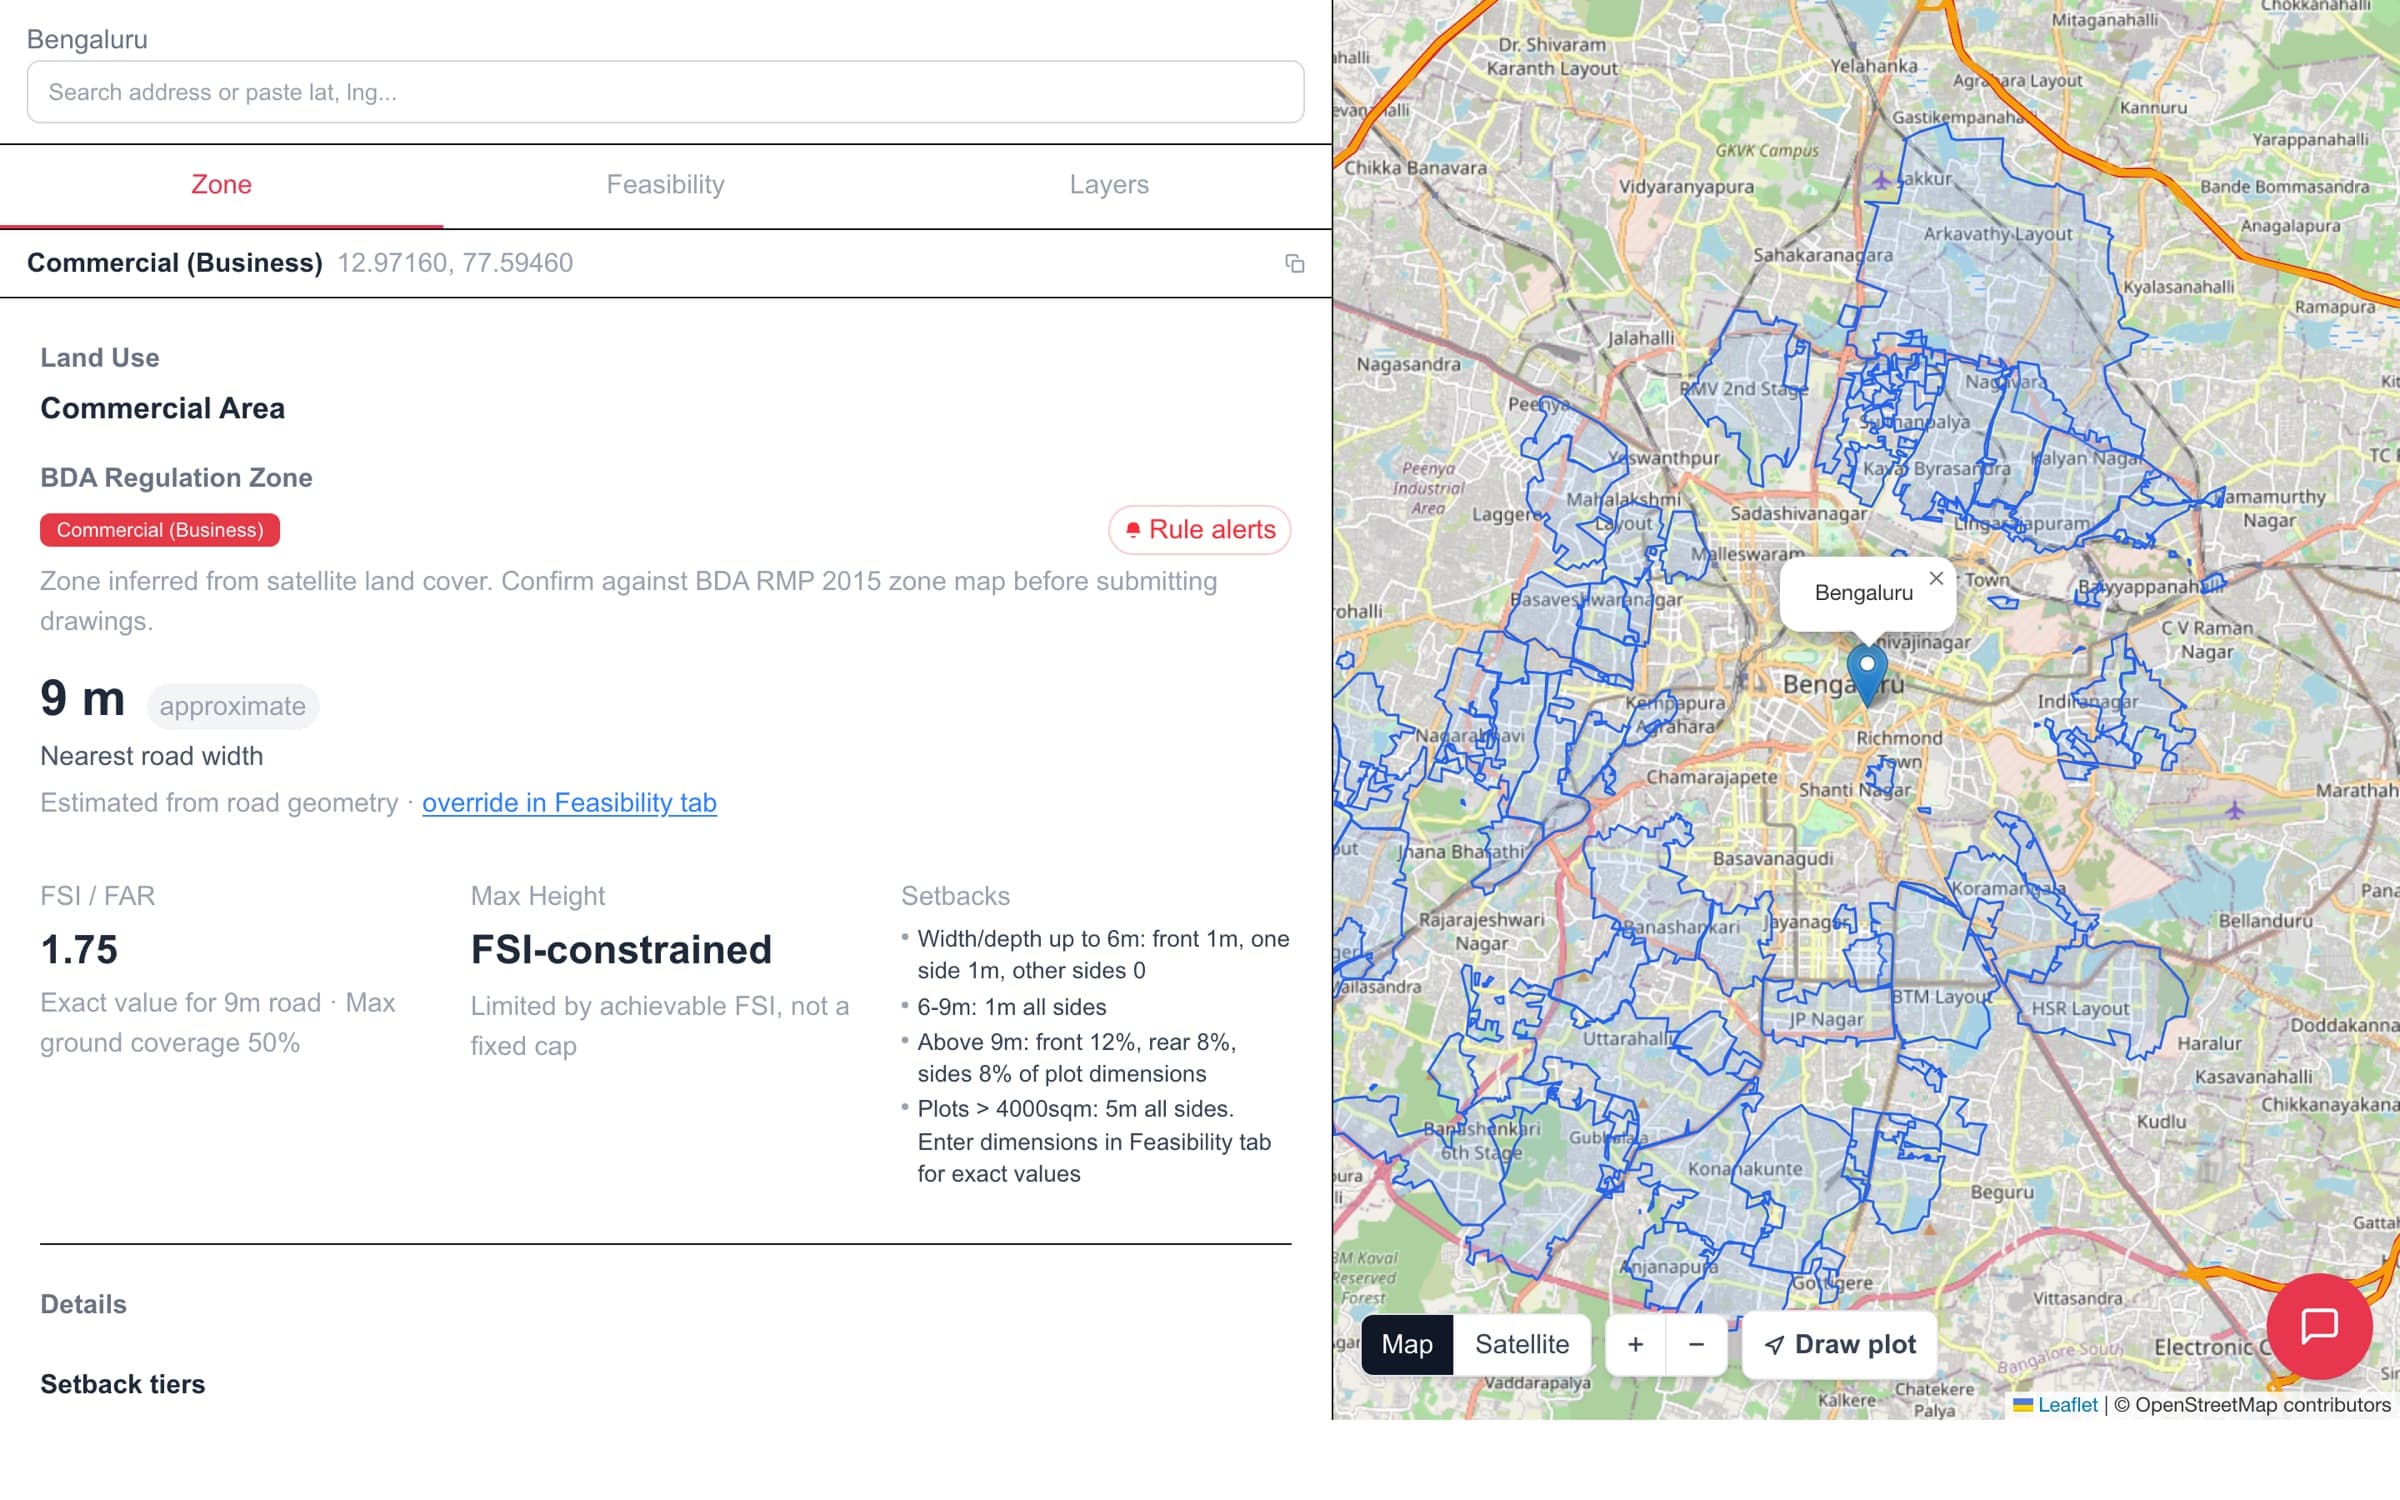Copy zone coordinates with the copy icon
Screen dimensions: 2400x1500
click(x=1294, y=263)
